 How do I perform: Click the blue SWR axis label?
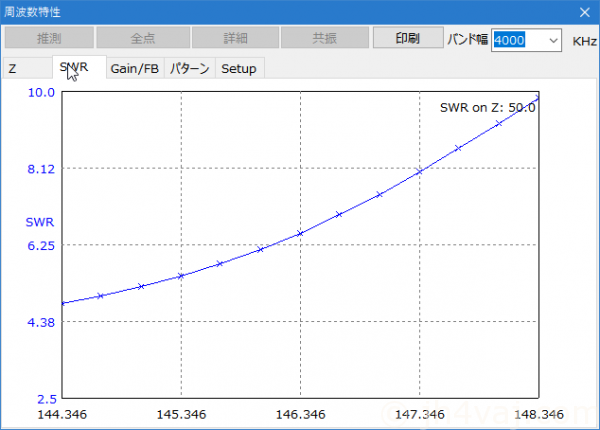pos(40,220)
